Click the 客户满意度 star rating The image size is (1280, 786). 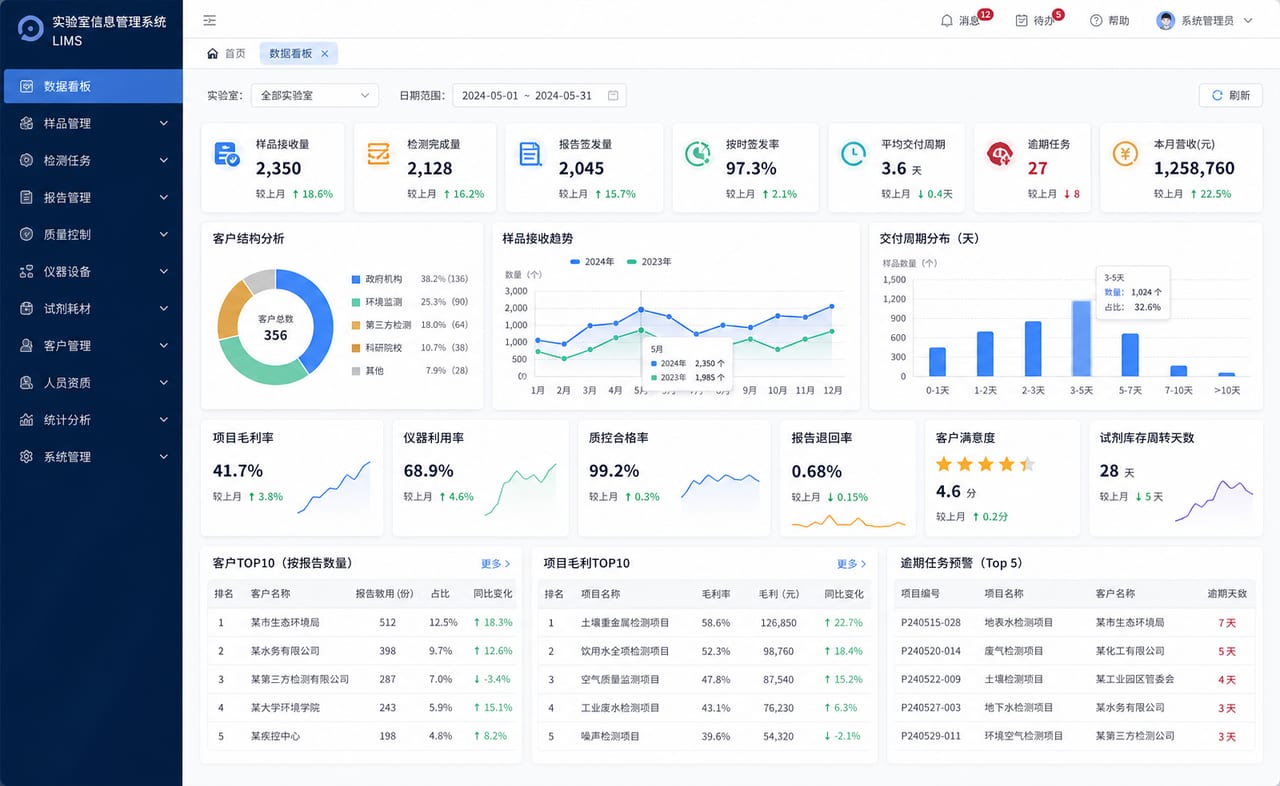[x=985, y=464]
